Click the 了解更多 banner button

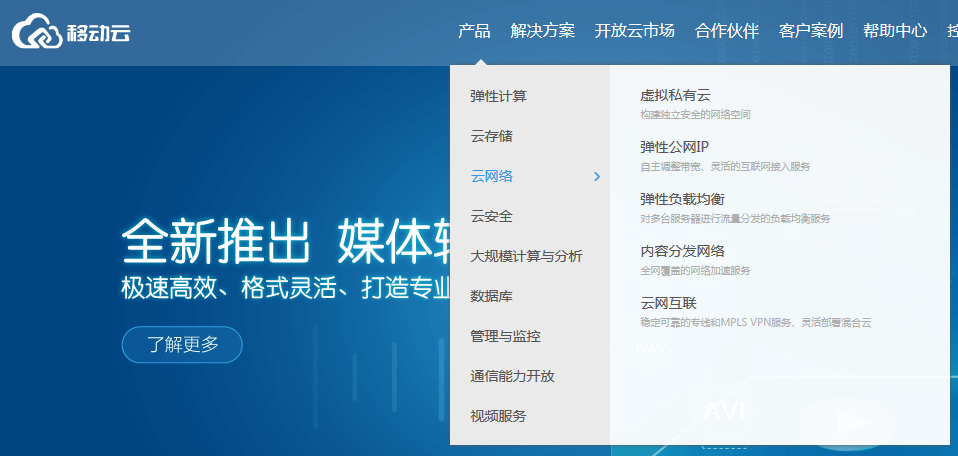point(182,345)
